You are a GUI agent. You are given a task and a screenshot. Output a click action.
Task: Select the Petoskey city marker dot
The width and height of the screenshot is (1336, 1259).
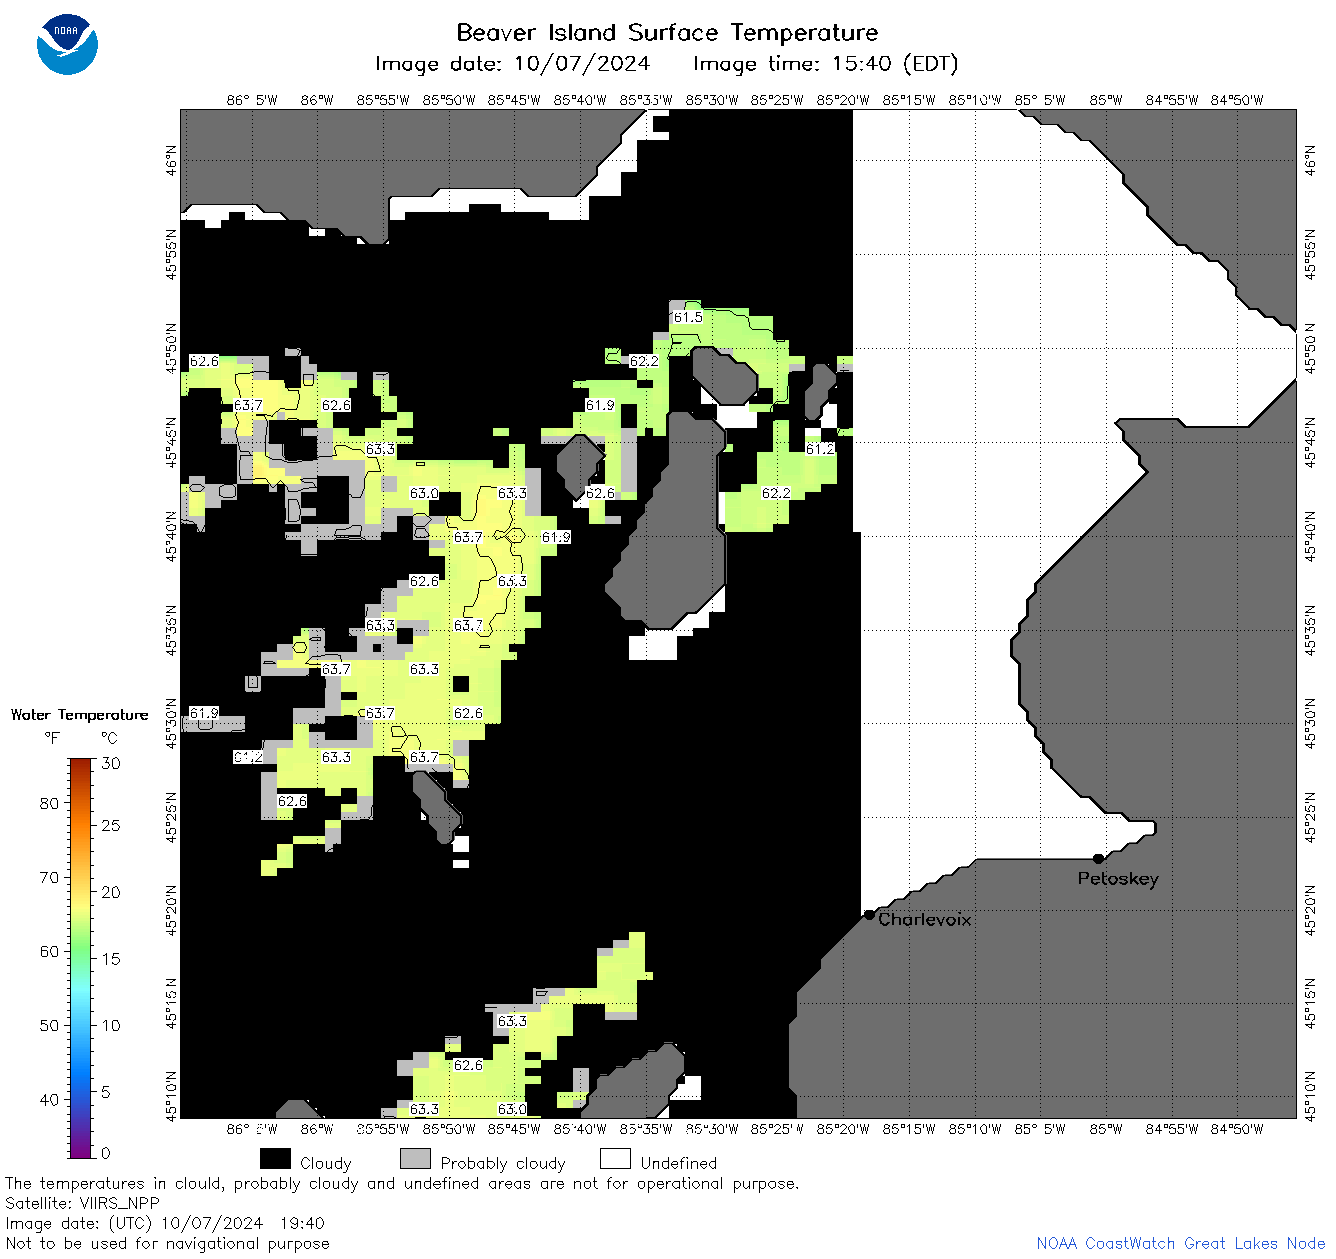point(1098,858)
